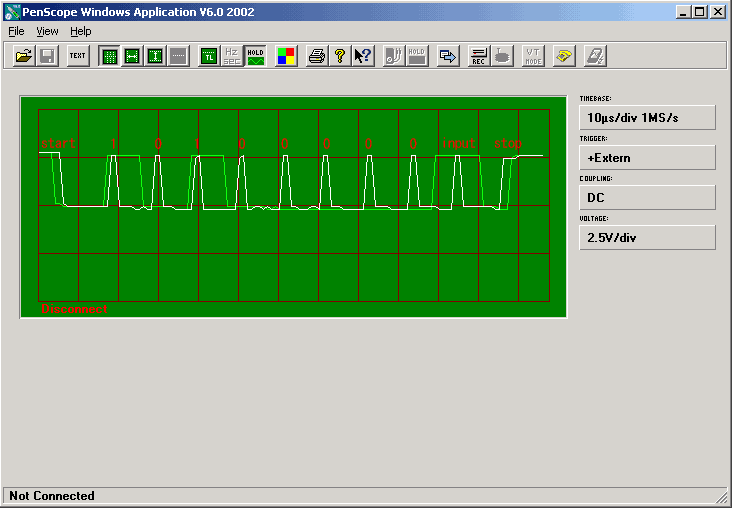Click the yellow question mark help icon
This screenshot has height=508, width=732.
[x=340, y=56]
